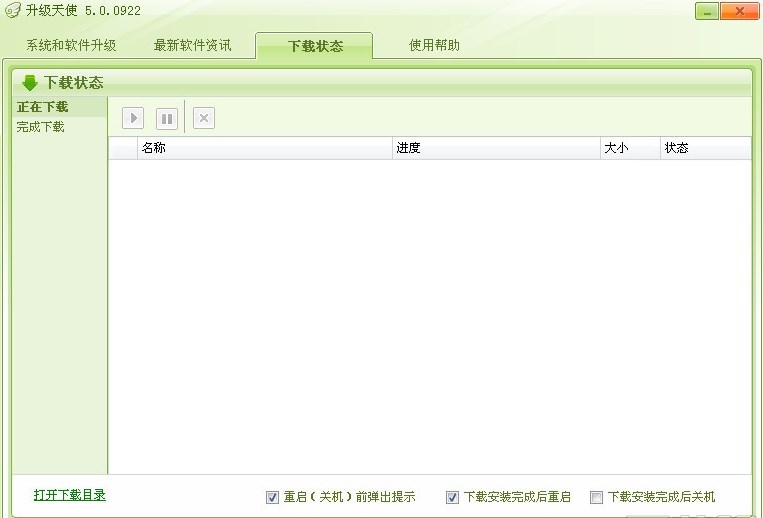Switch to 系统和软件升级 tab
Screen dimensions: 763x518
pos(71,45)
